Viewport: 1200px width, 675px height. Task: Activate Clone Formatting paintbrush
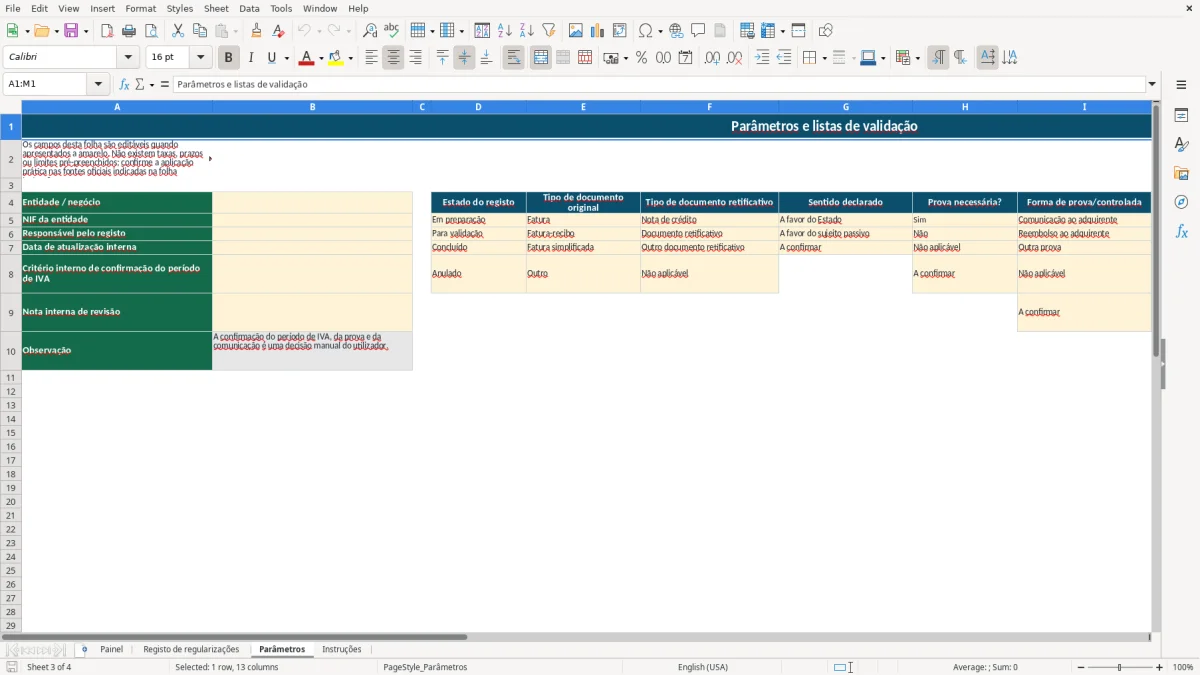(x=257, y=31)
